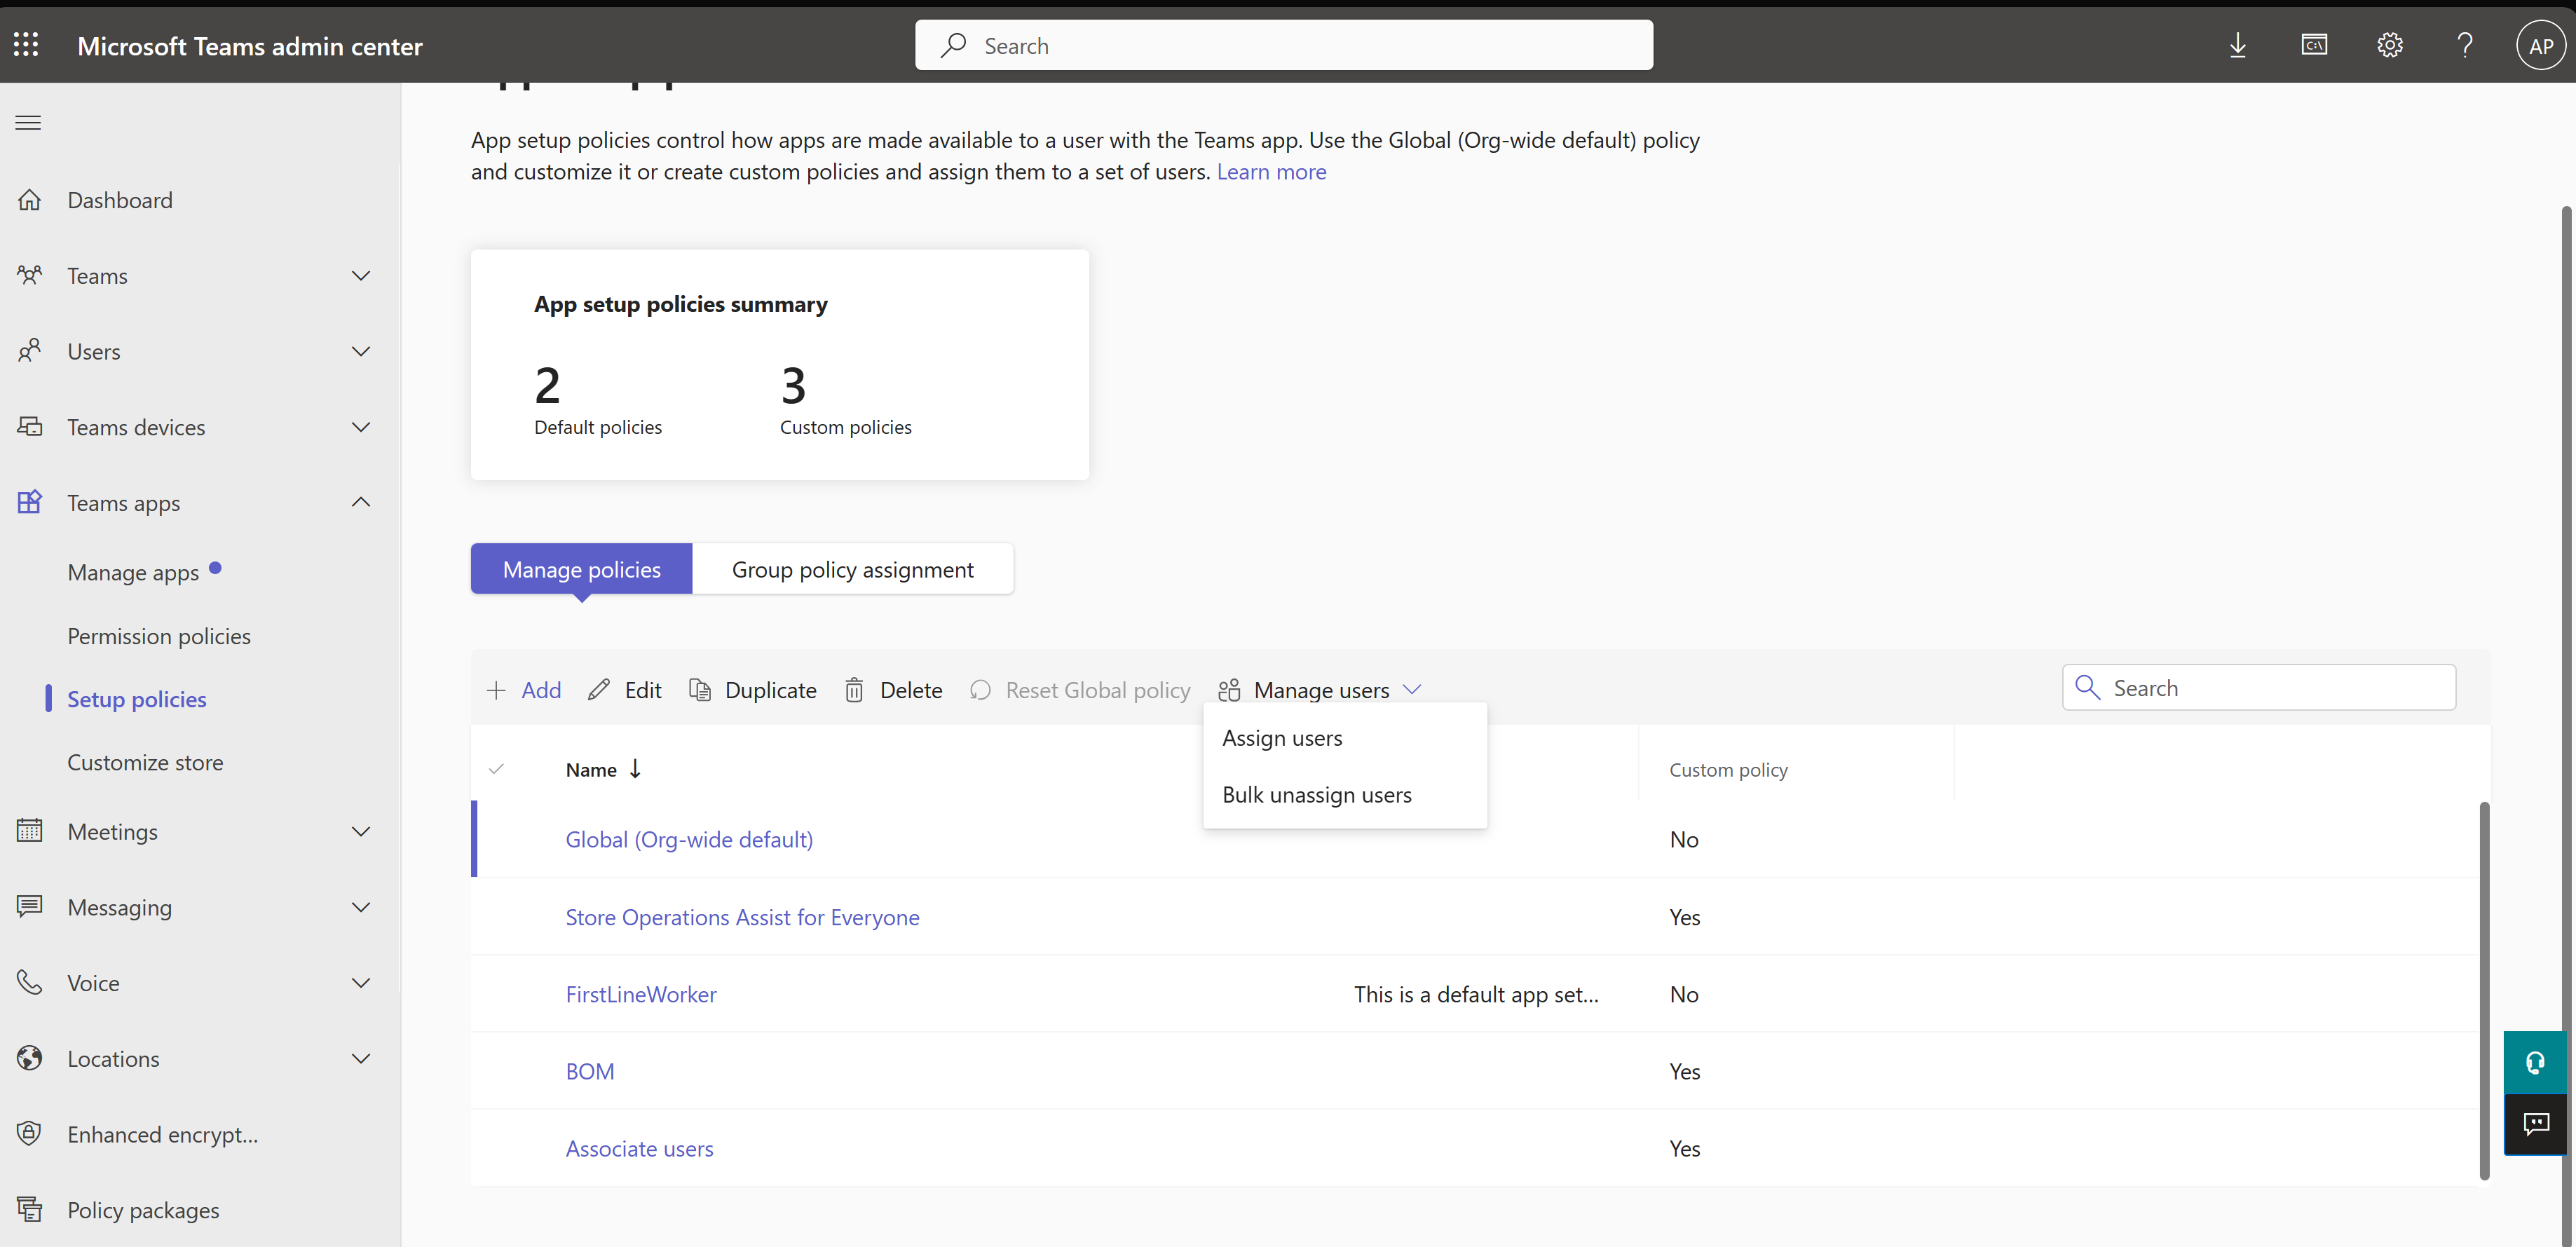Click the Manage users dropdown icon
Image resolution: width=2576 pixels, height=1247 pixels.
pos(1413,688)
